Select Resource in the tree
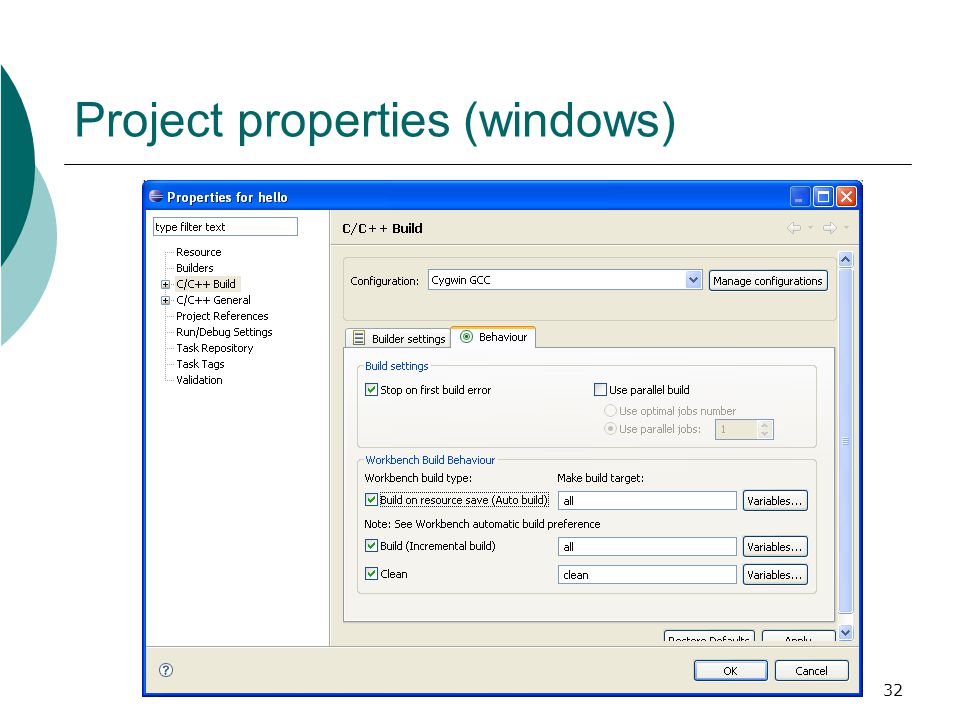Screen dimensions: 960x720 [x=198, y=252]
